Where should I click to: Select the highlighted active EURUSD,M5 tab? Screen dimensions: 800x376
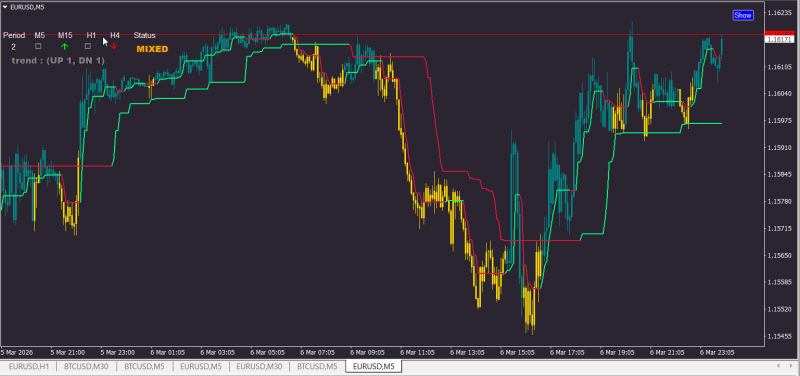coord(373,366)
